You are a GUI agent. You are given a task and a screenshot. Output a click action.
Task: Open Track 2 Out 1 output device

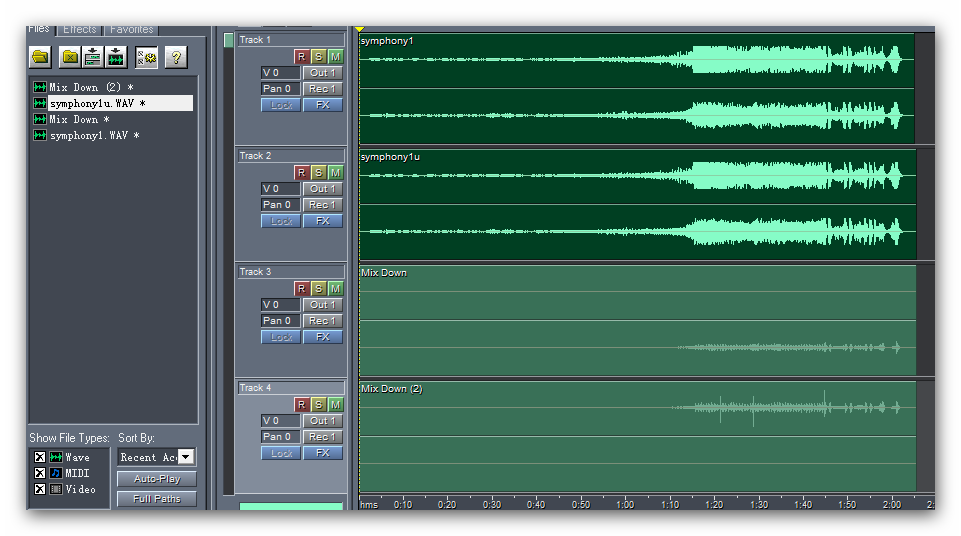[322, 189]
